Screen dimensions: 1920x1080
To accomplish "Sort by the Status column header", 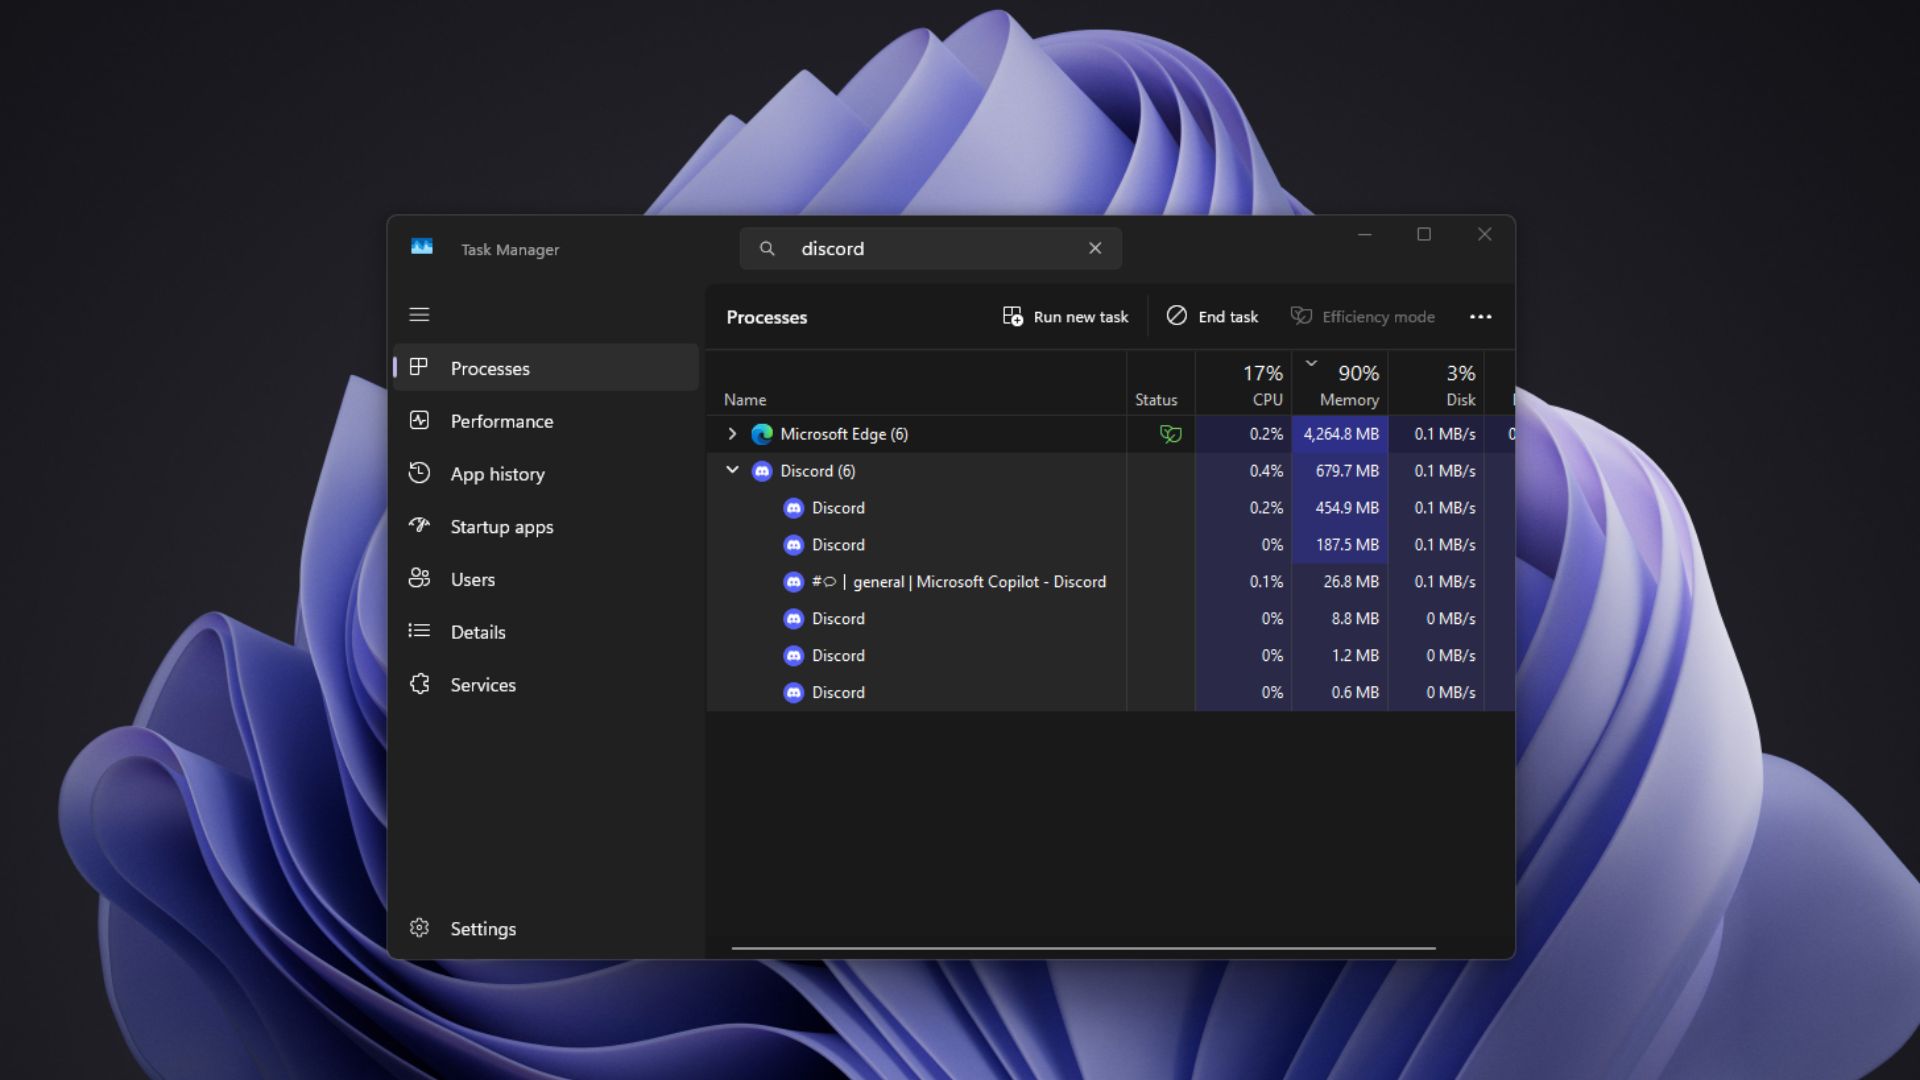I will tap(1160, 383).
